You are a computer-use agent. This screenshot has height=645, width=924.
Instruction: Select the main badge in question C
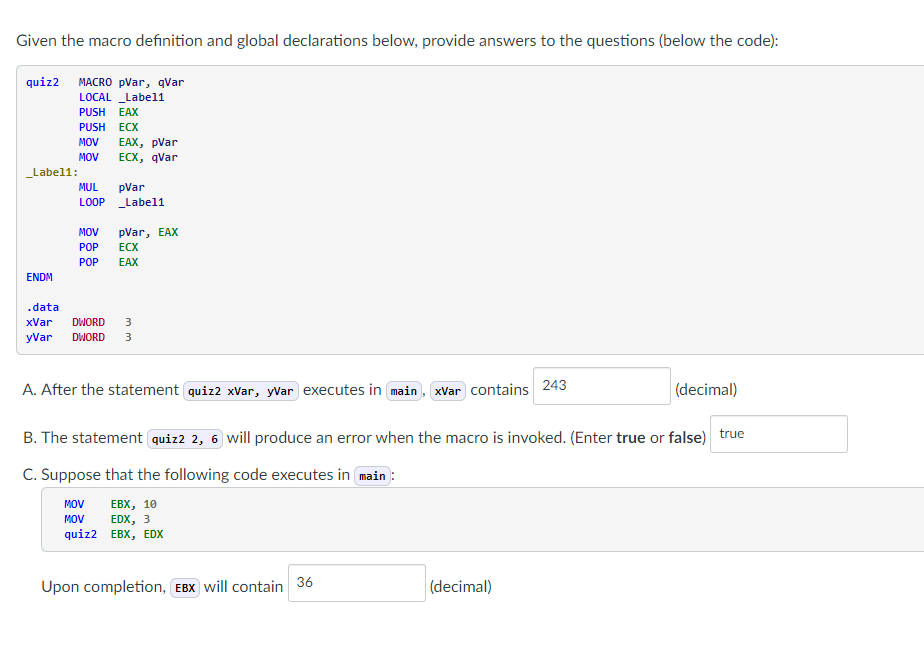point(372,476)
